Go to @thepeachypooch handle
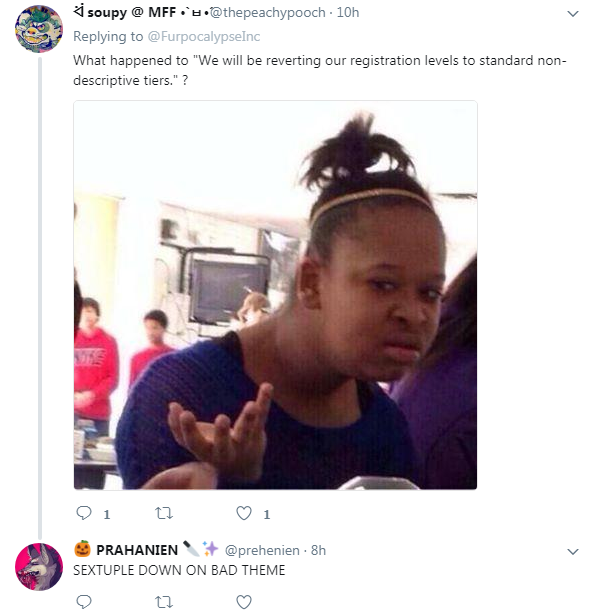The height and width of the screenshot is (612, 600). pyautogui.click(x=267, y=12)
